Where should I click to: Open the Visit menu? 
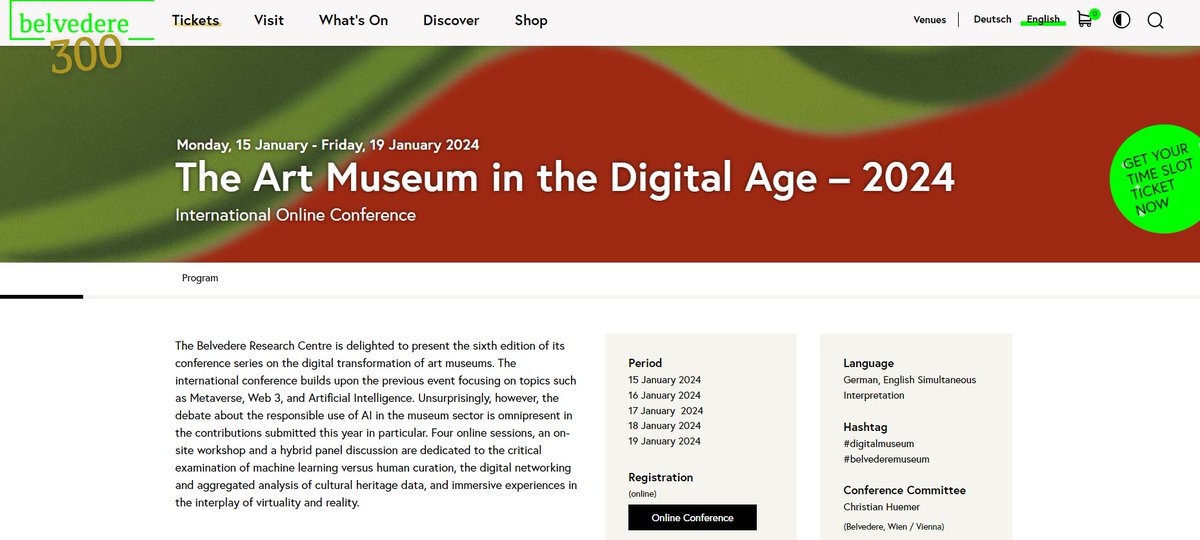(x=269, y=20)
